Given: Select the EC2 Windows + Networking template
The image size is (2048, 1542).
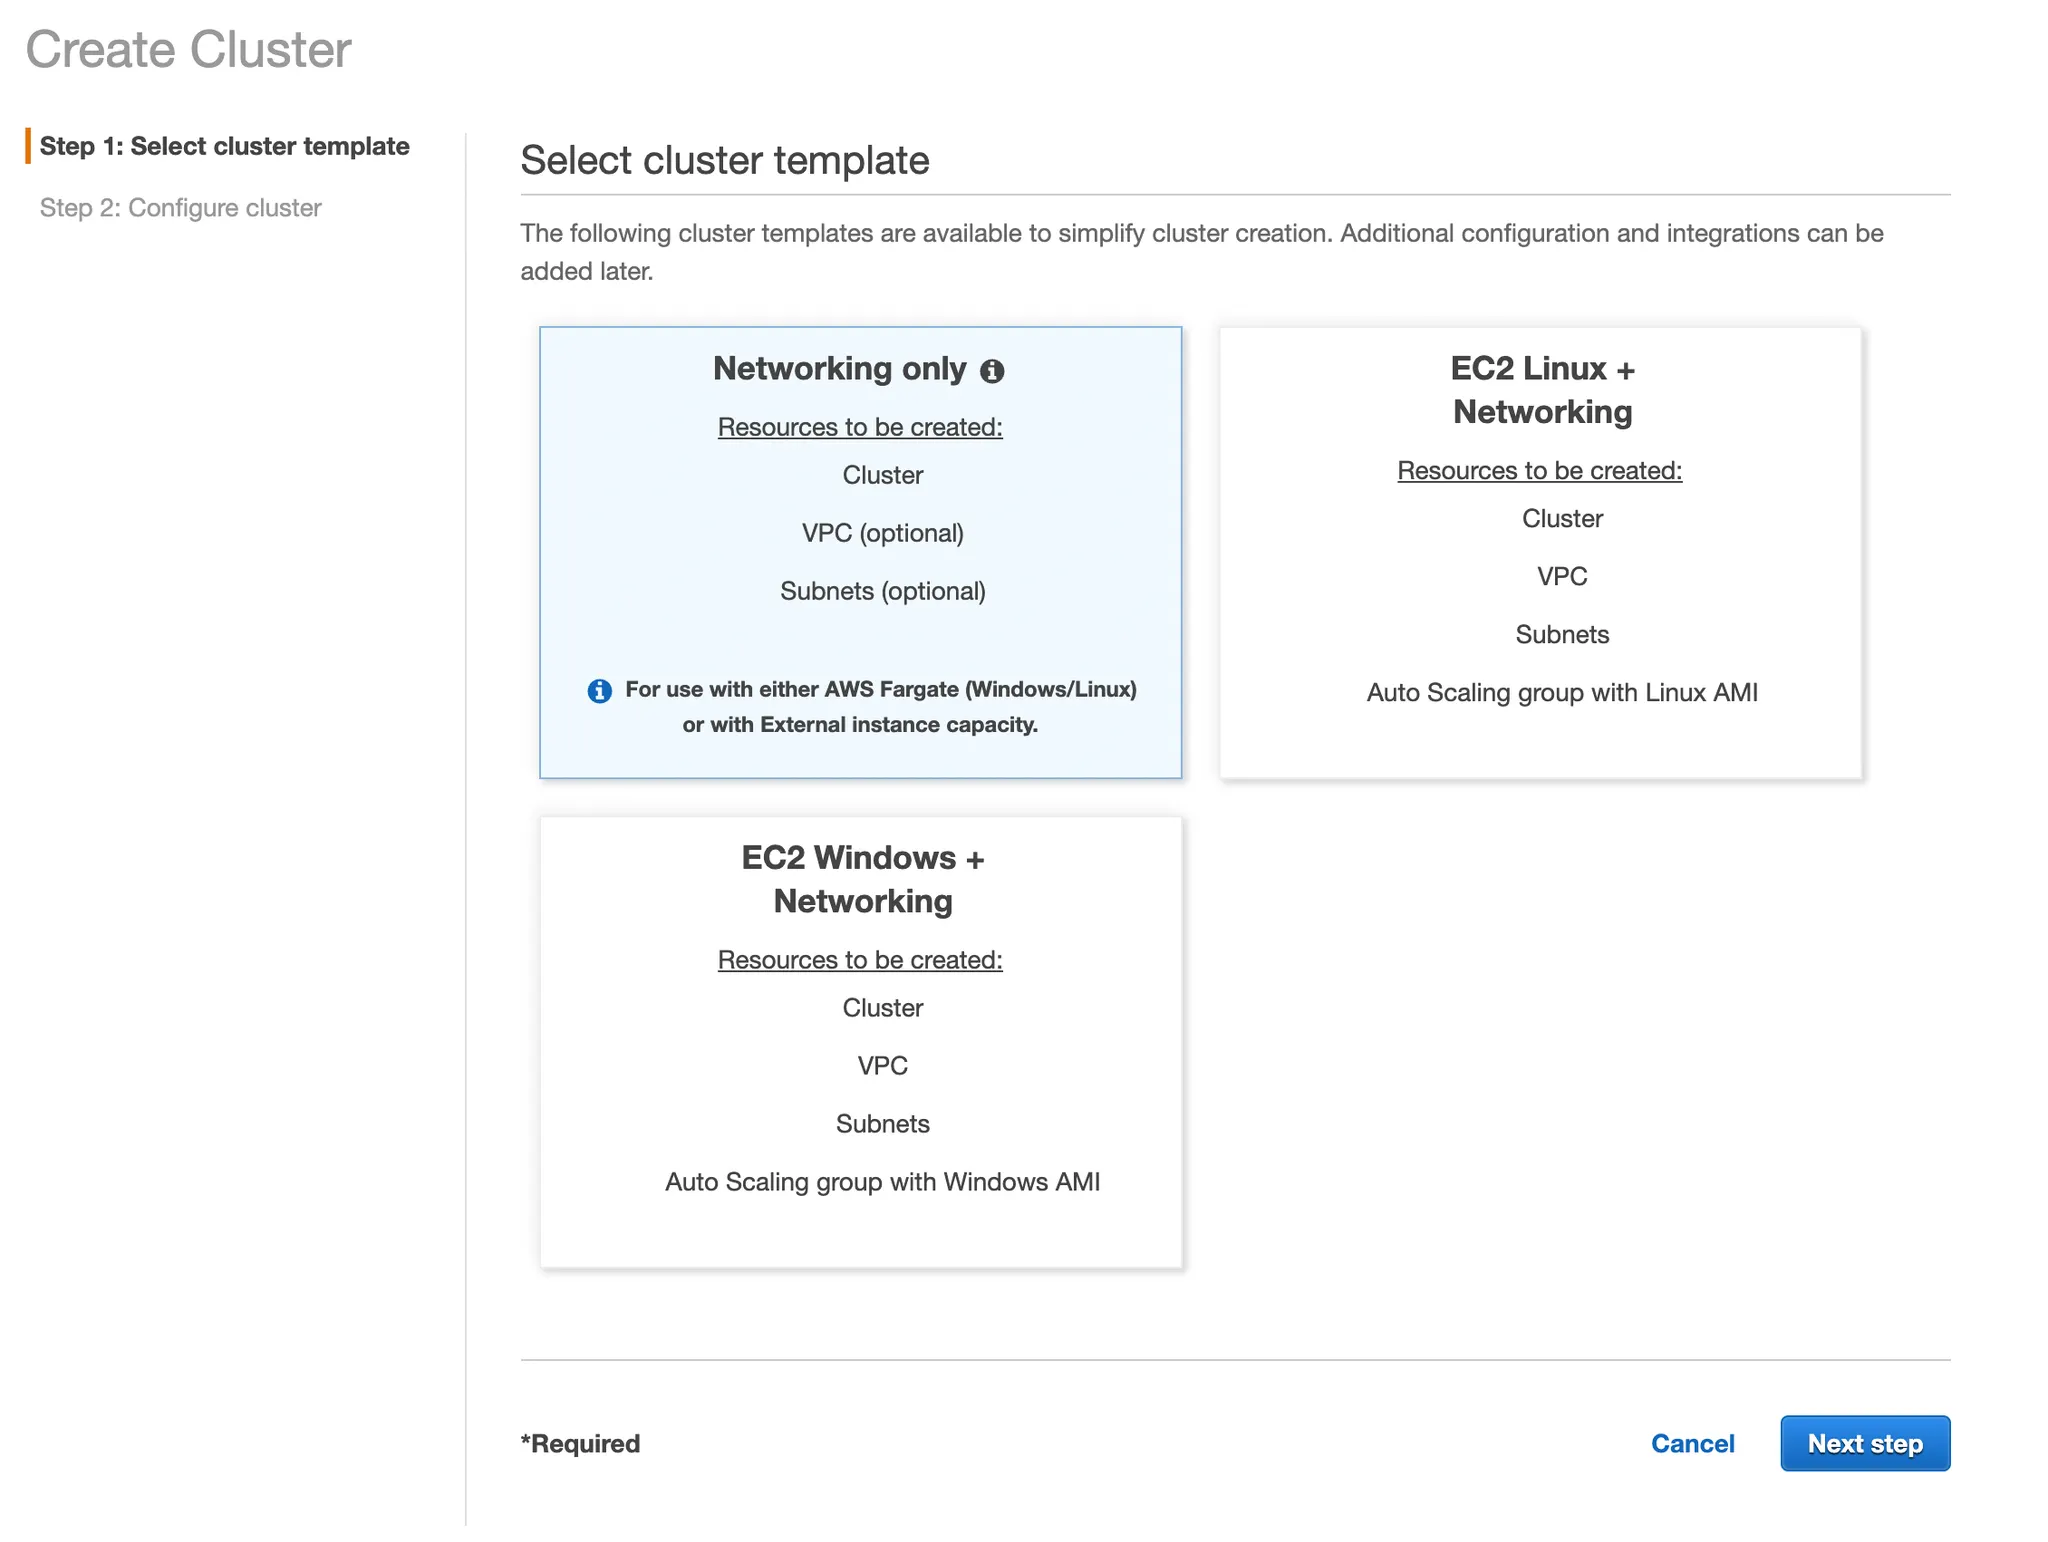Looking at the screenshot, I should (860, 1230).
